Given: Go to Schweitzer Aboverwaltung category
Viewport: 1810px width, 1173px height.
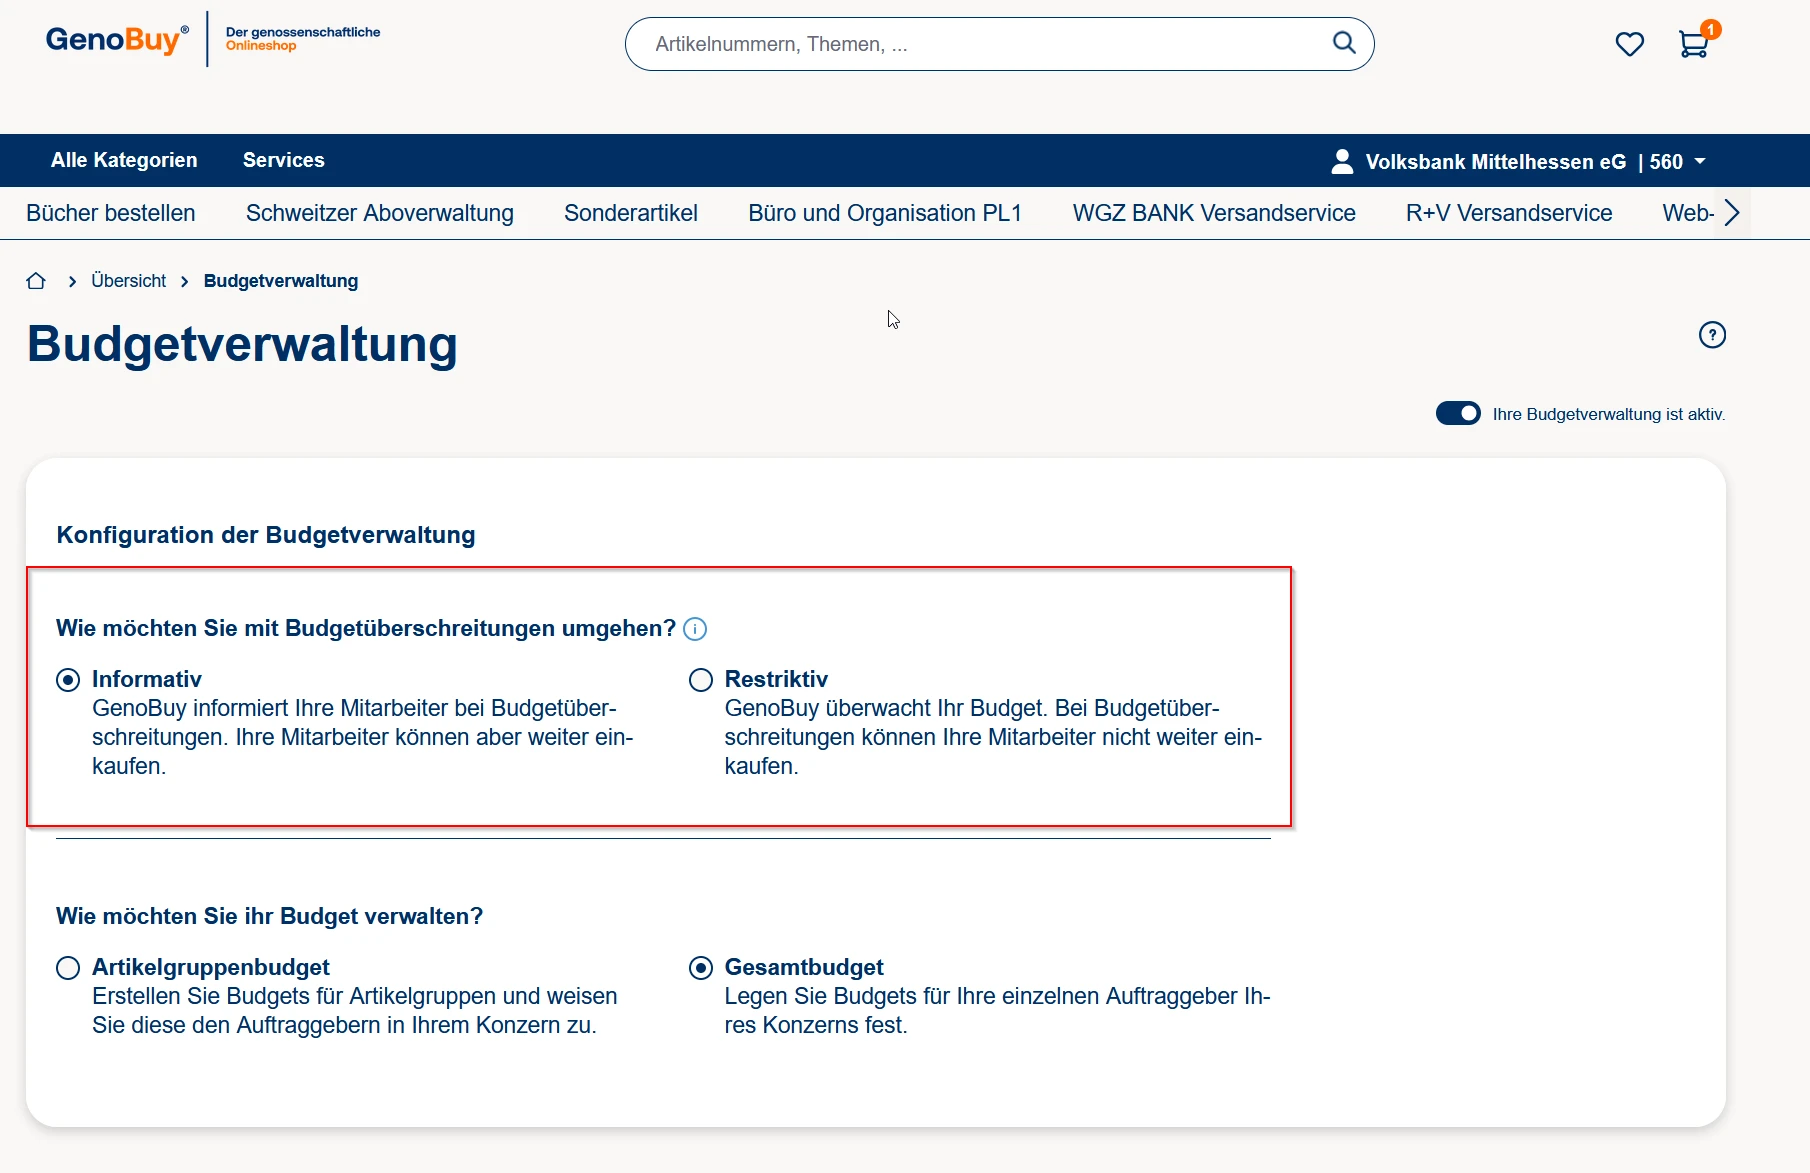Looking at the screenshot, I should point(379,213).
